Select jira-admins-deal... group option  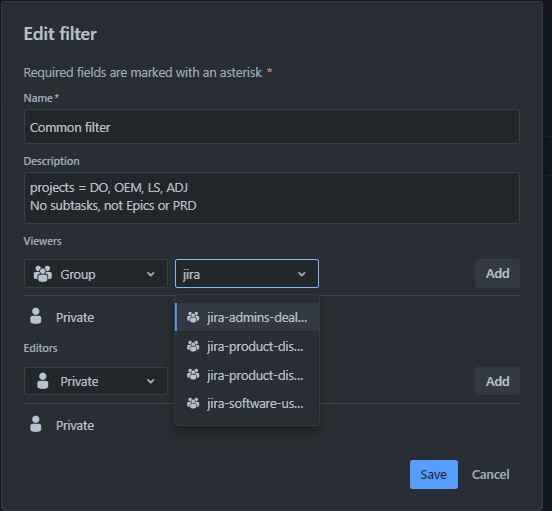tap(247, 317)
